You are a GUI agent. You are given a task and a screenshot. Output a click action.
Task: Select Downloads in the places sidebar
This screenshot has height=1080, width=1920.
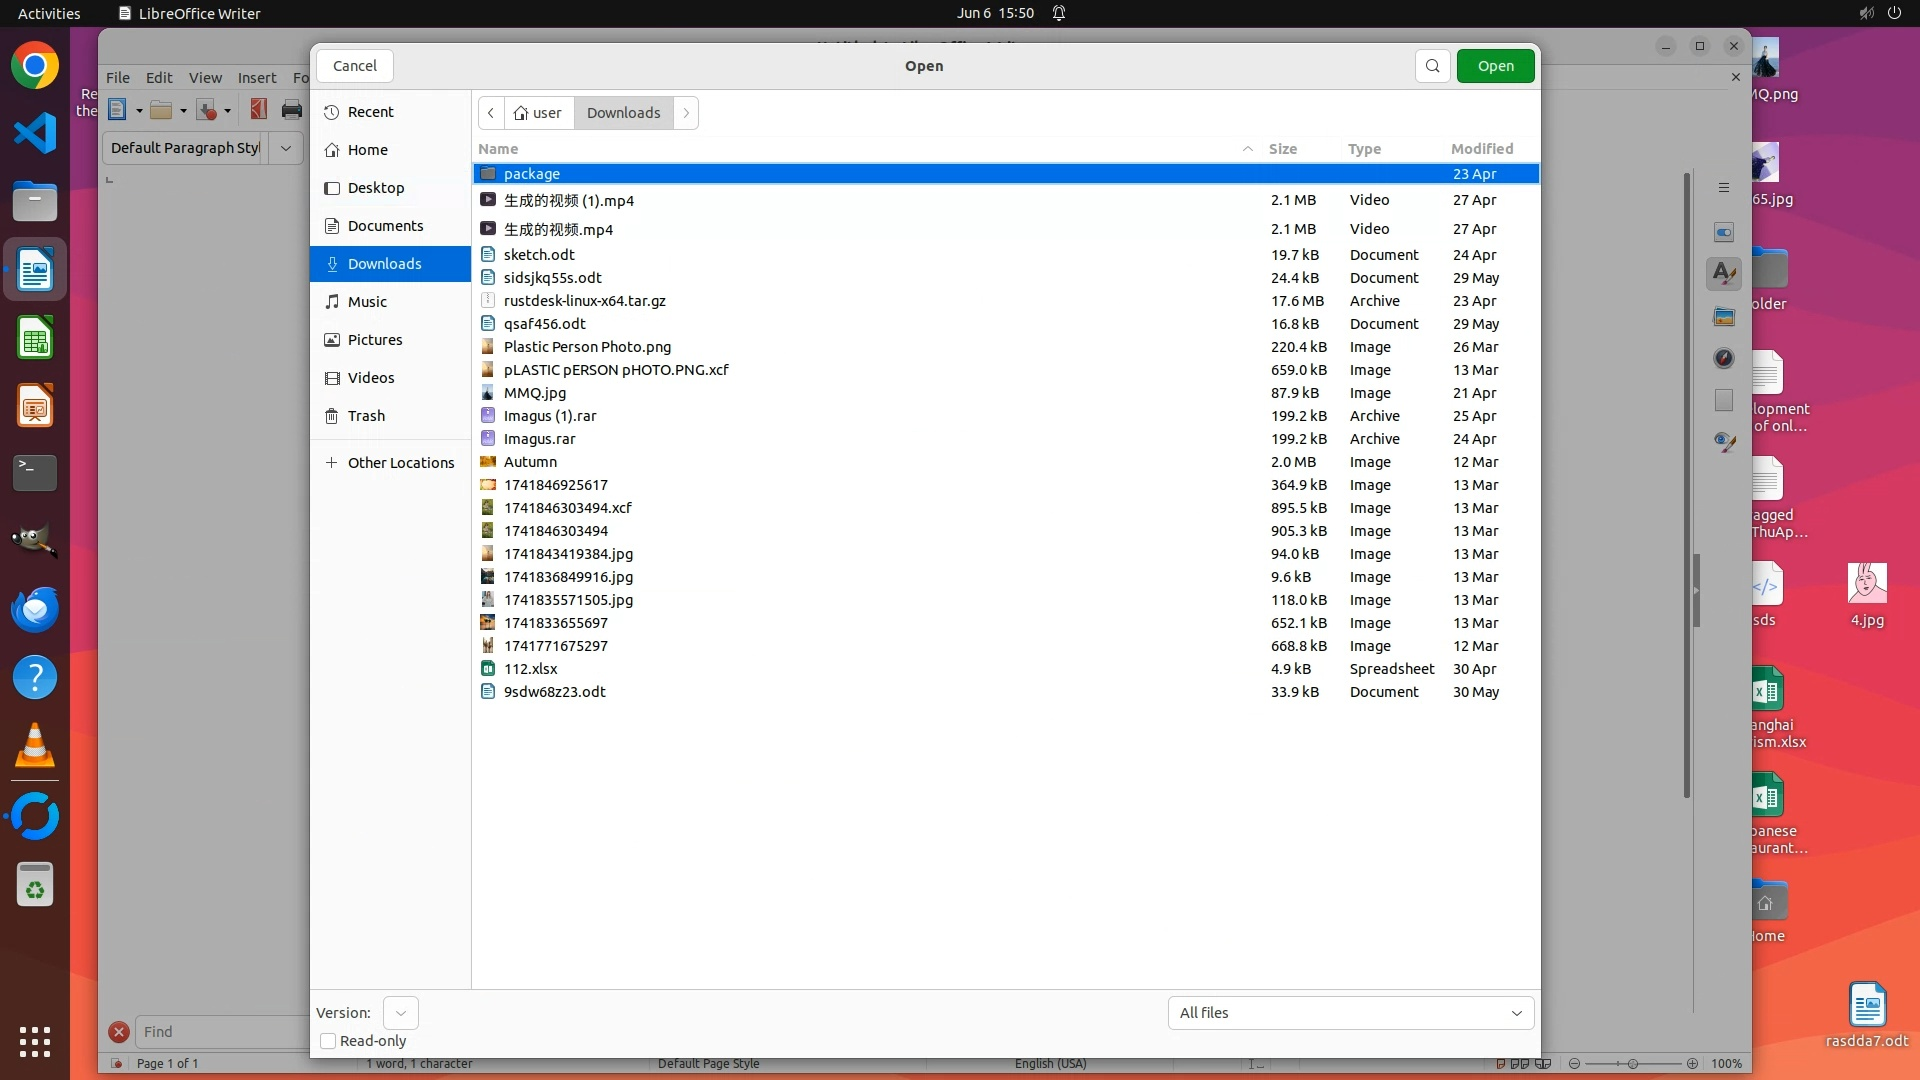pos(384,264)
